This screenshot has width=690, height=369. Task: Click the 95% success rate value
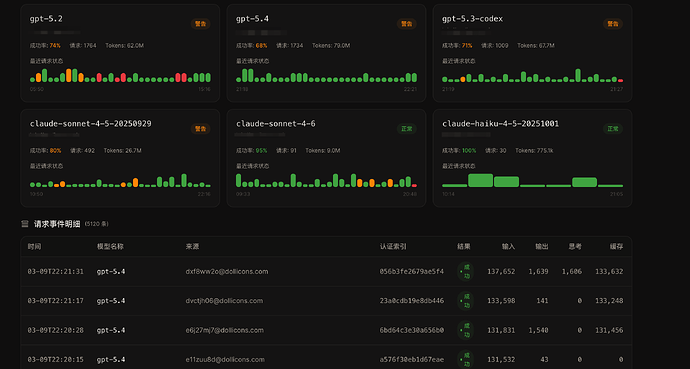tap(261, 151)
